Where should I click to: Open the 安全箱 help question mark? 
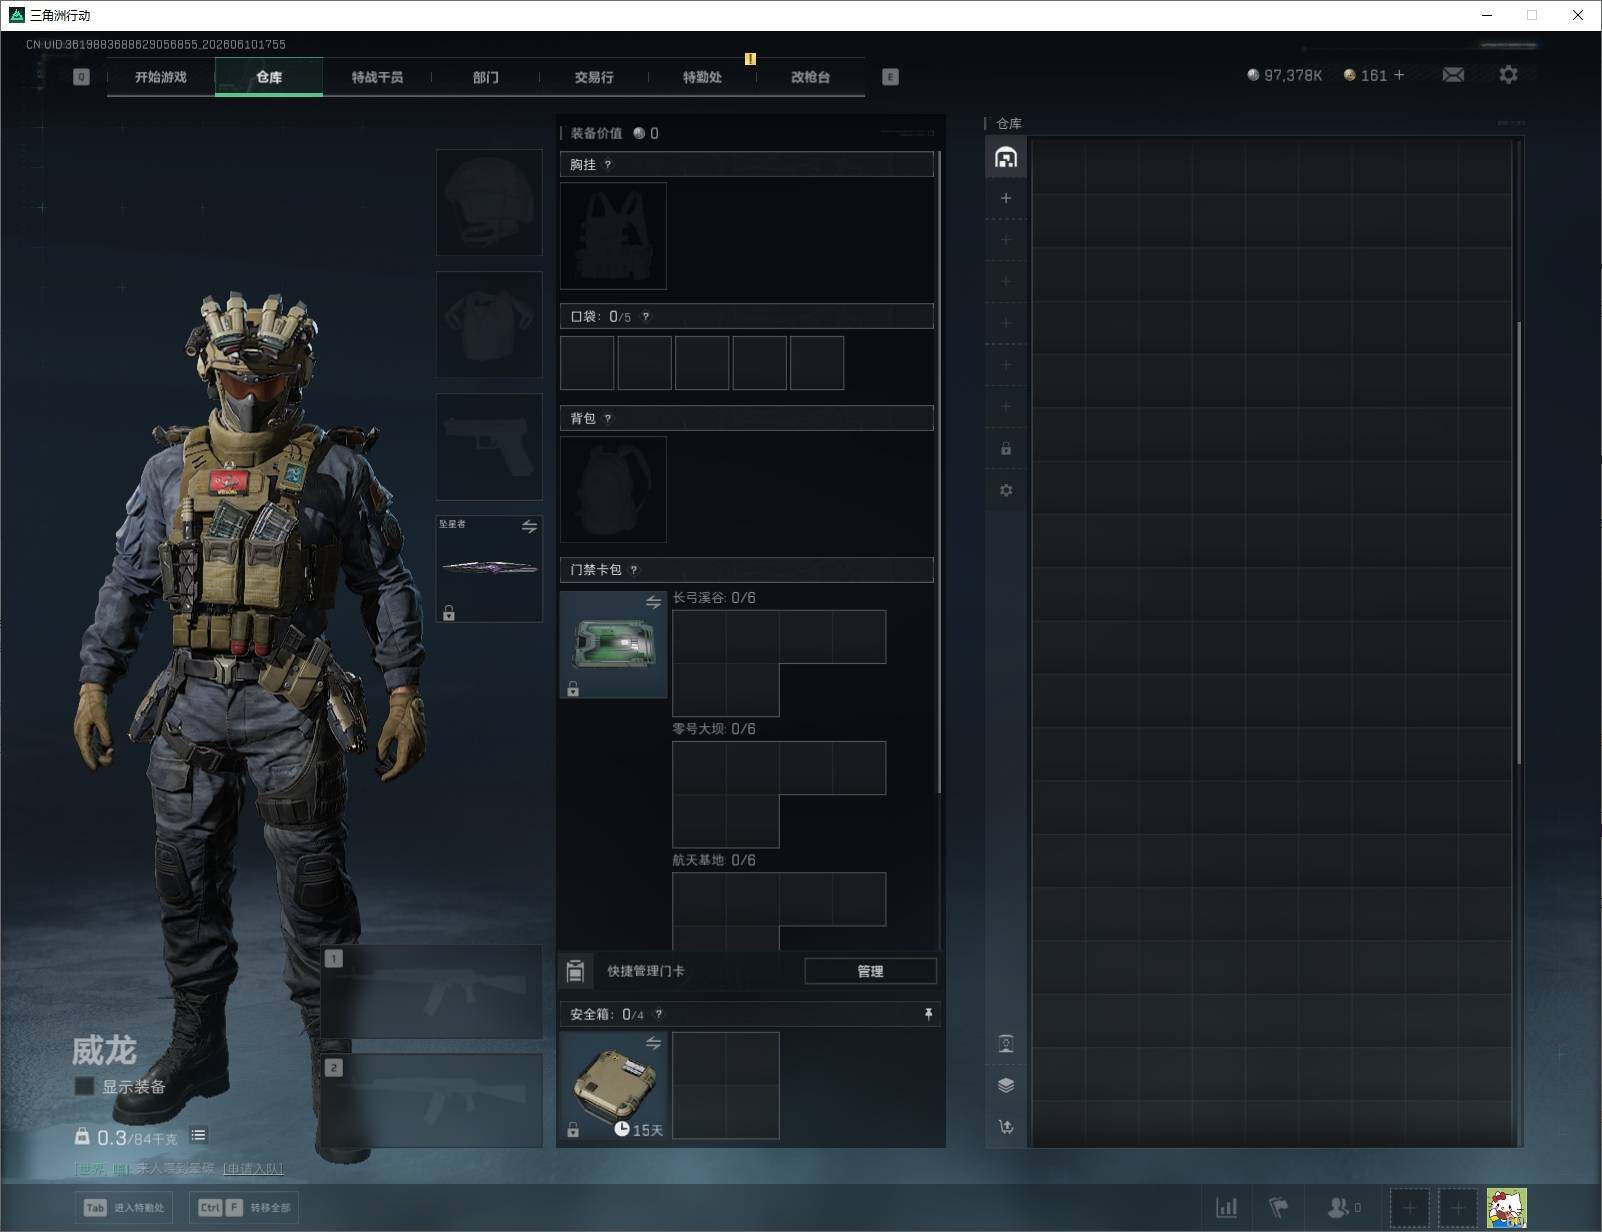(x=658, y=1014)
